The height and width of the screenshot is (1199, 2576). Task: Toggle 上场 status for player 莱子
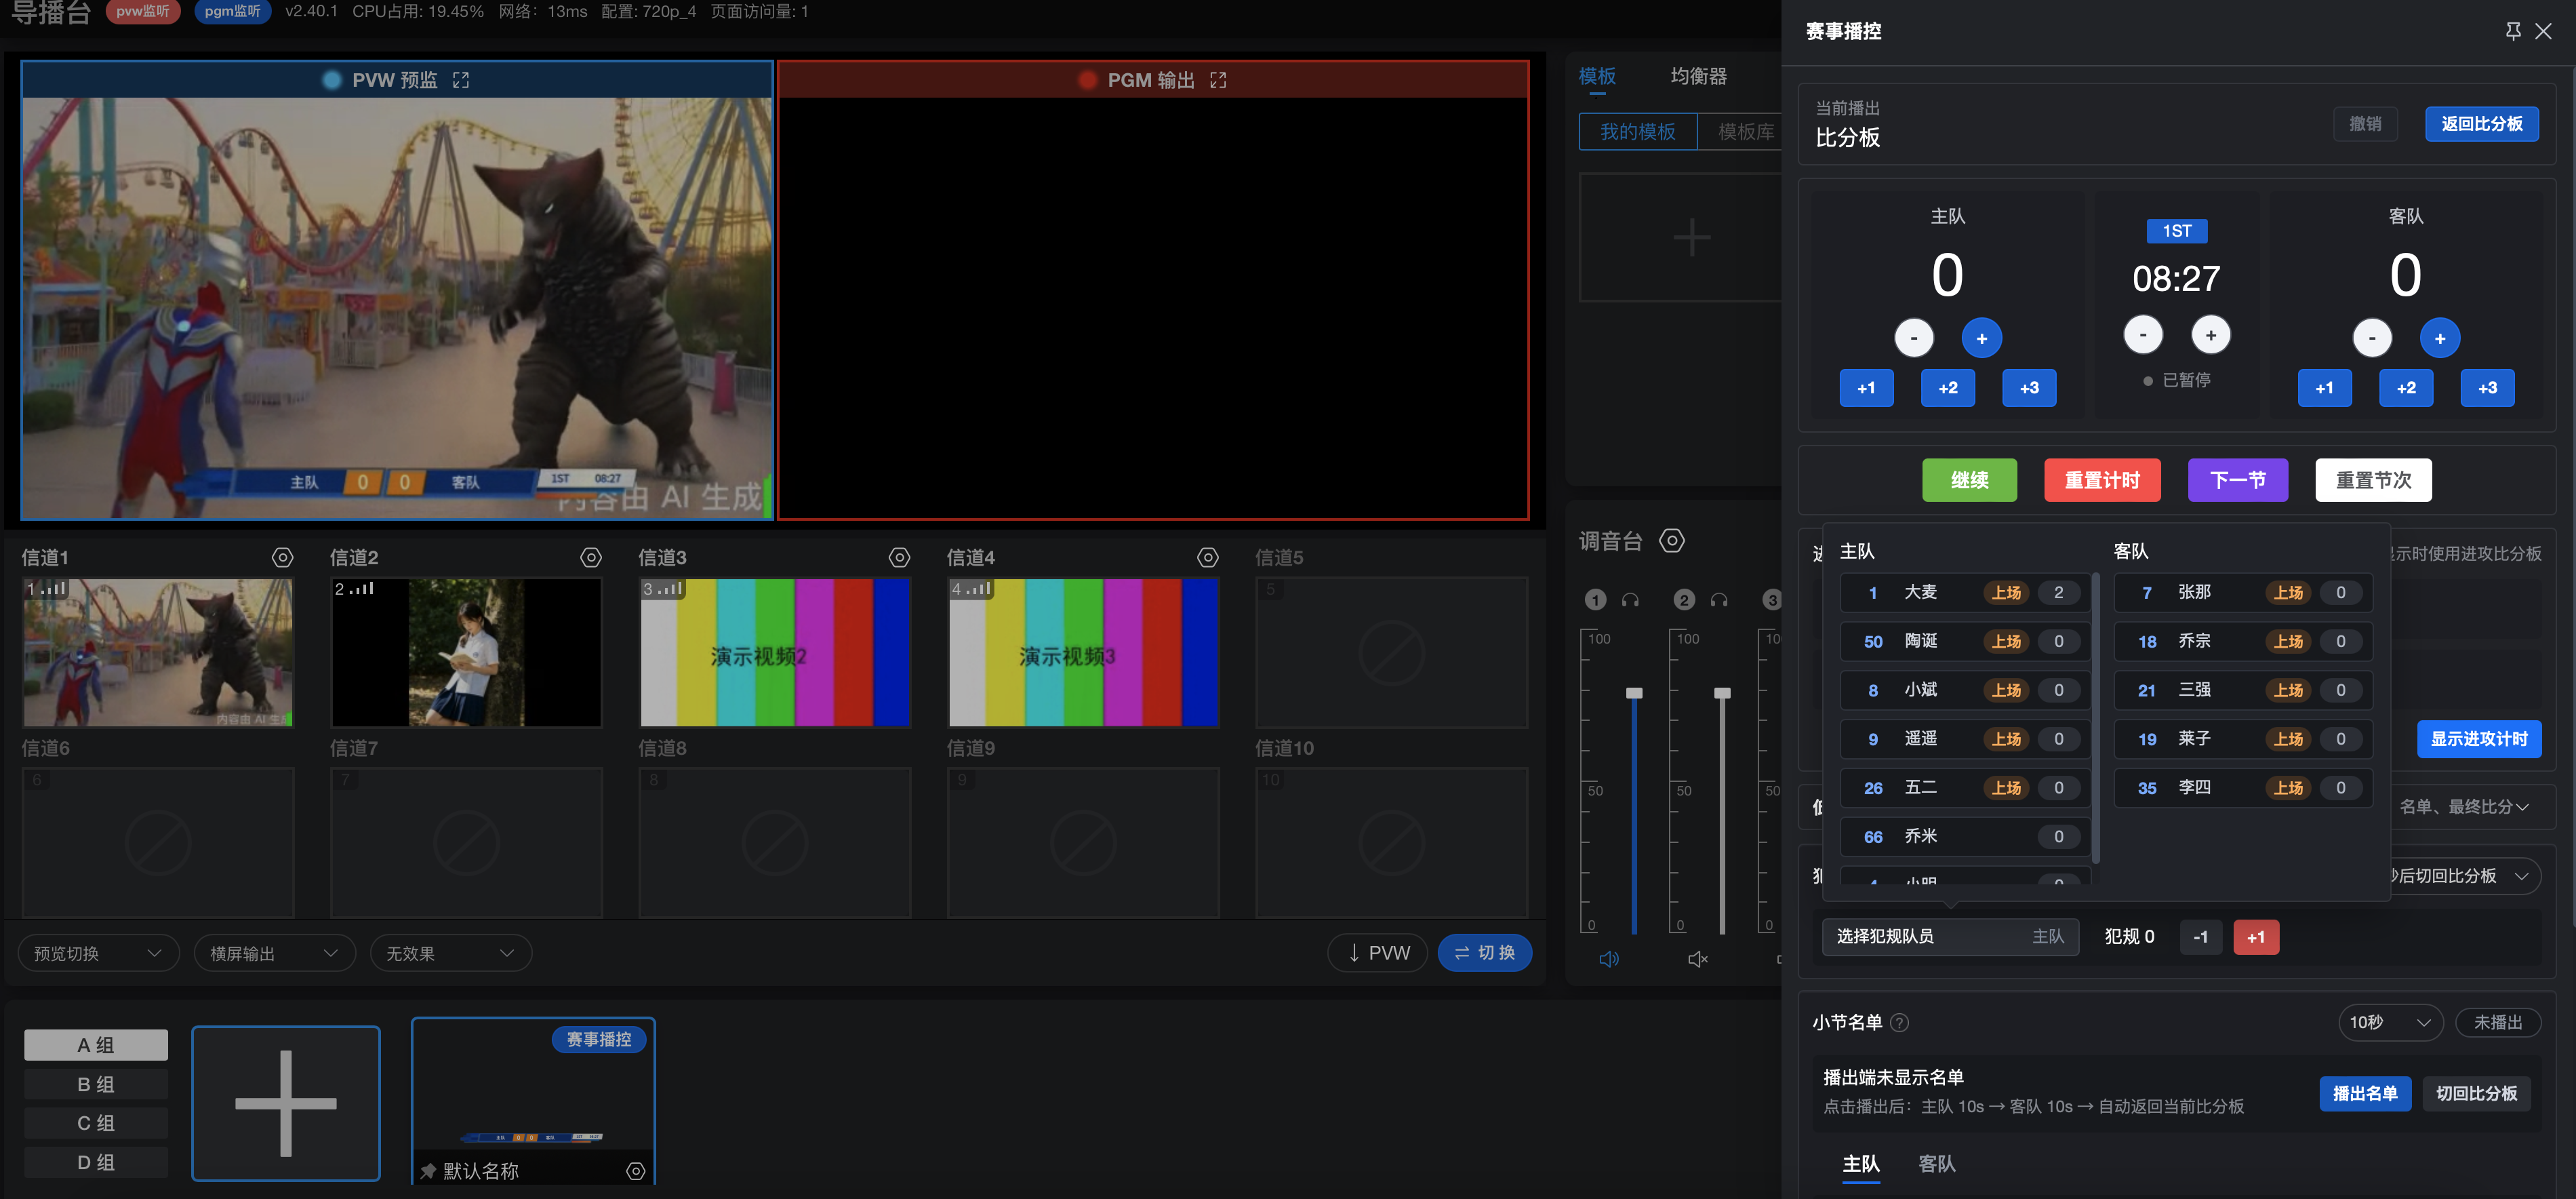pyautogui.click(x=2288, y=739)
